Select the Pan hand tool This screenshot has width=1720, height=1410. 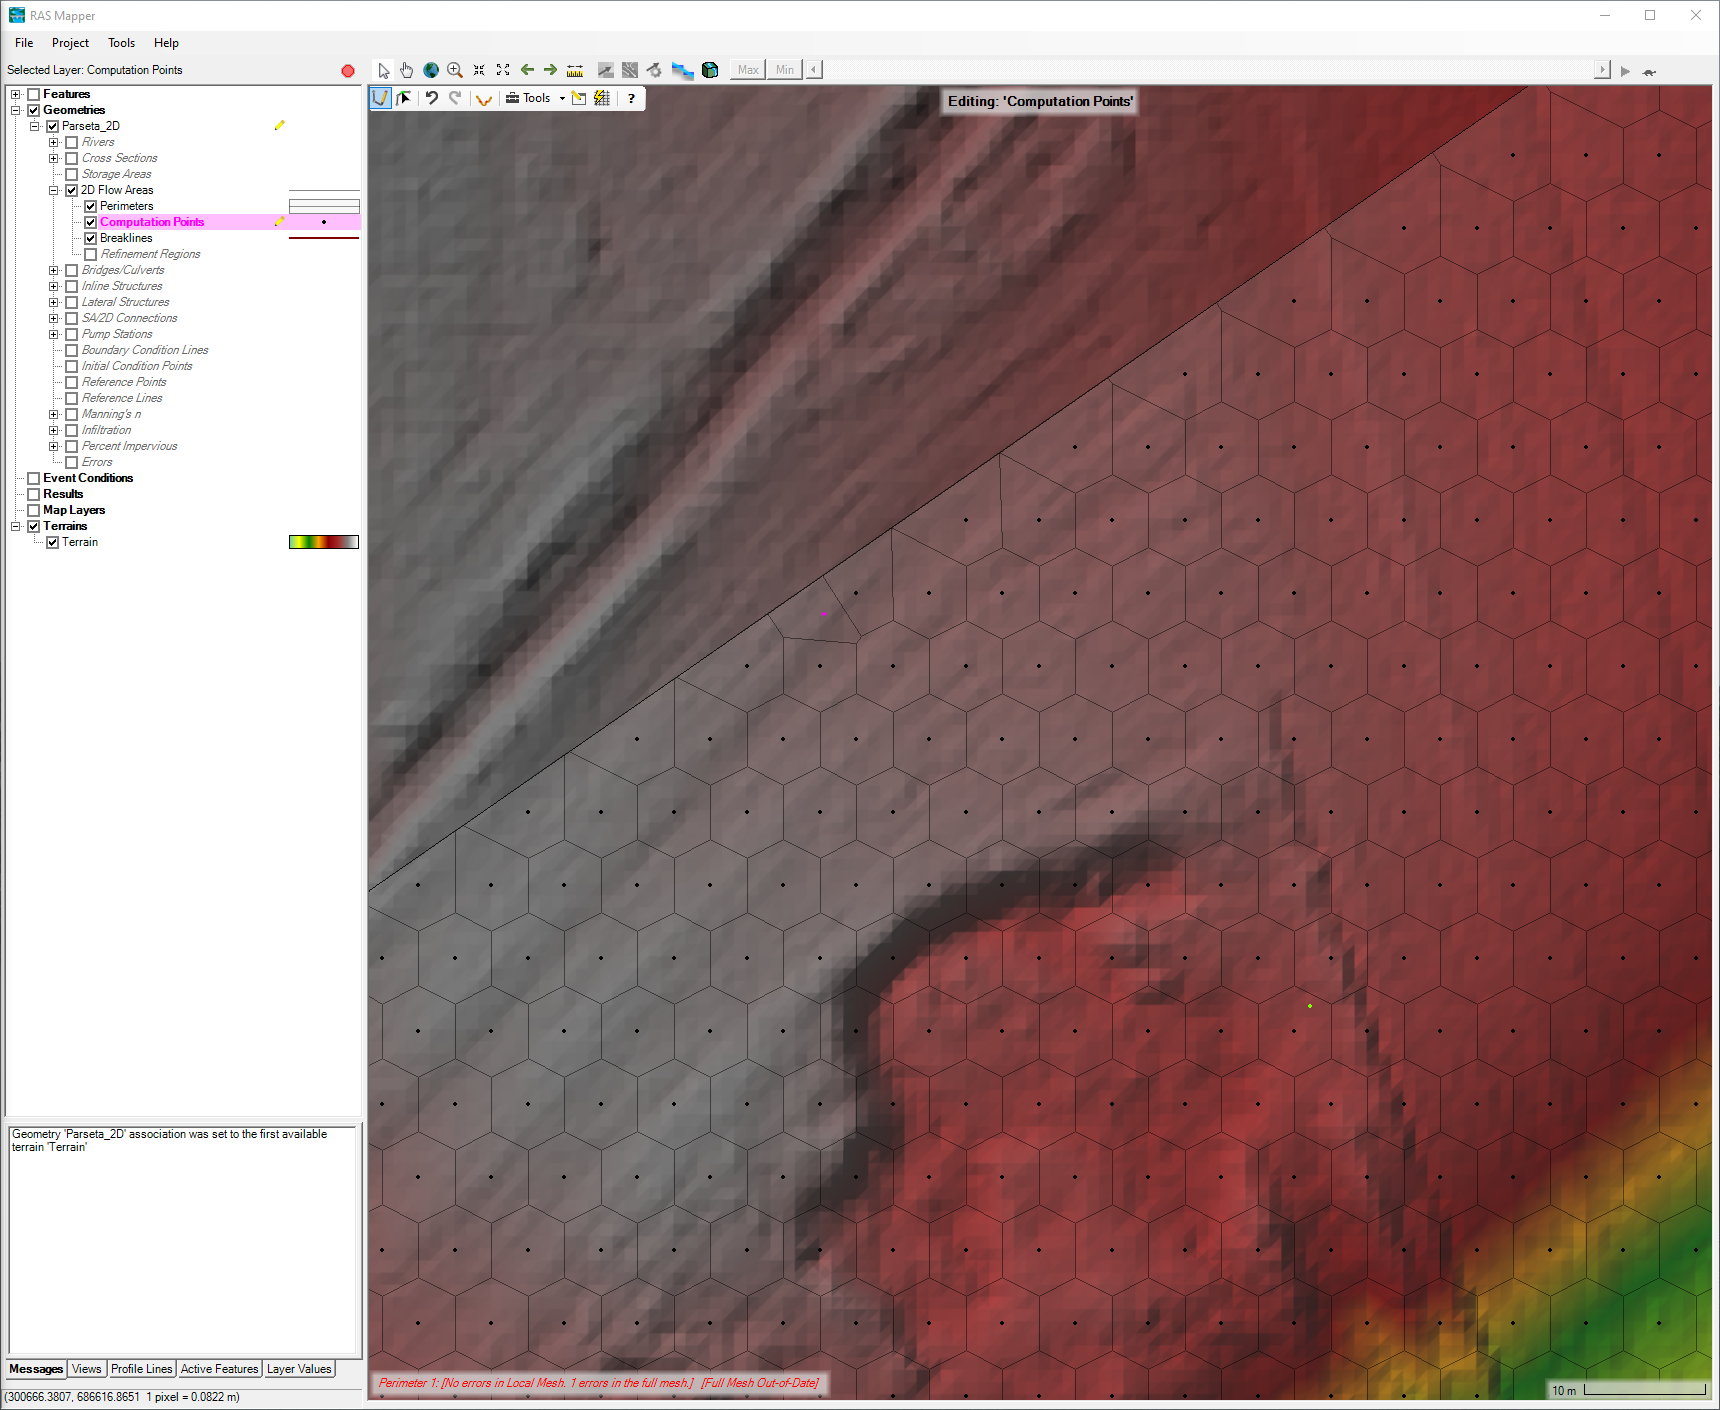coord(407,70)
